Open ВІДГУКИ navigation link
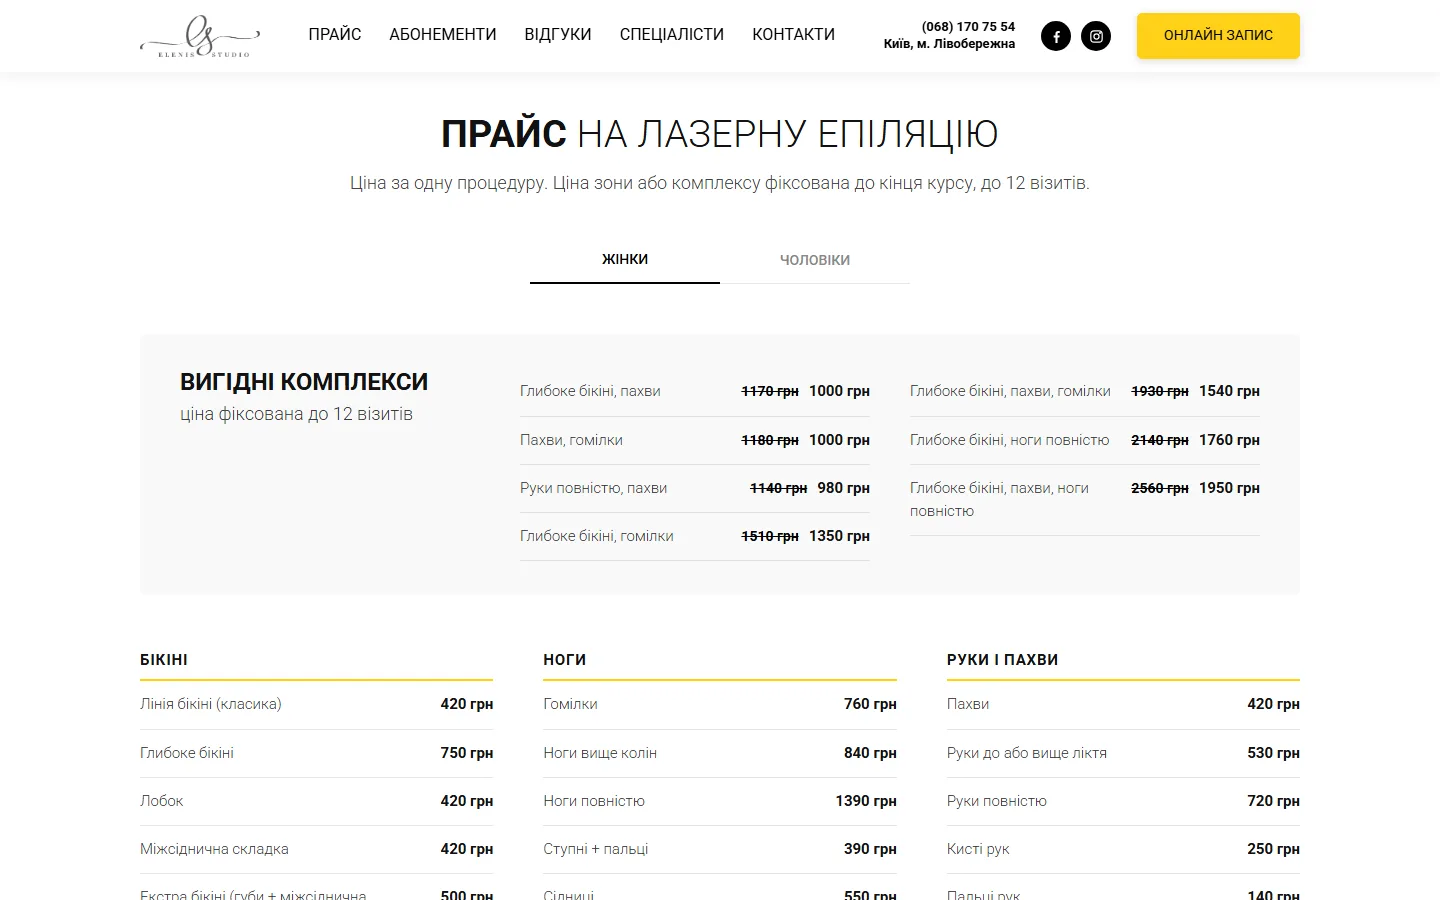Viewport: 1440px width, 900px height. [558, 34]
